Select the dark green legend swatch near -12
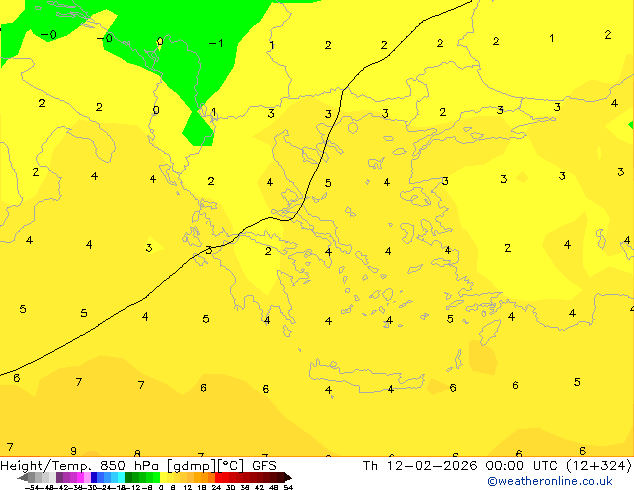The image size is (634, 490). point(129,477)
